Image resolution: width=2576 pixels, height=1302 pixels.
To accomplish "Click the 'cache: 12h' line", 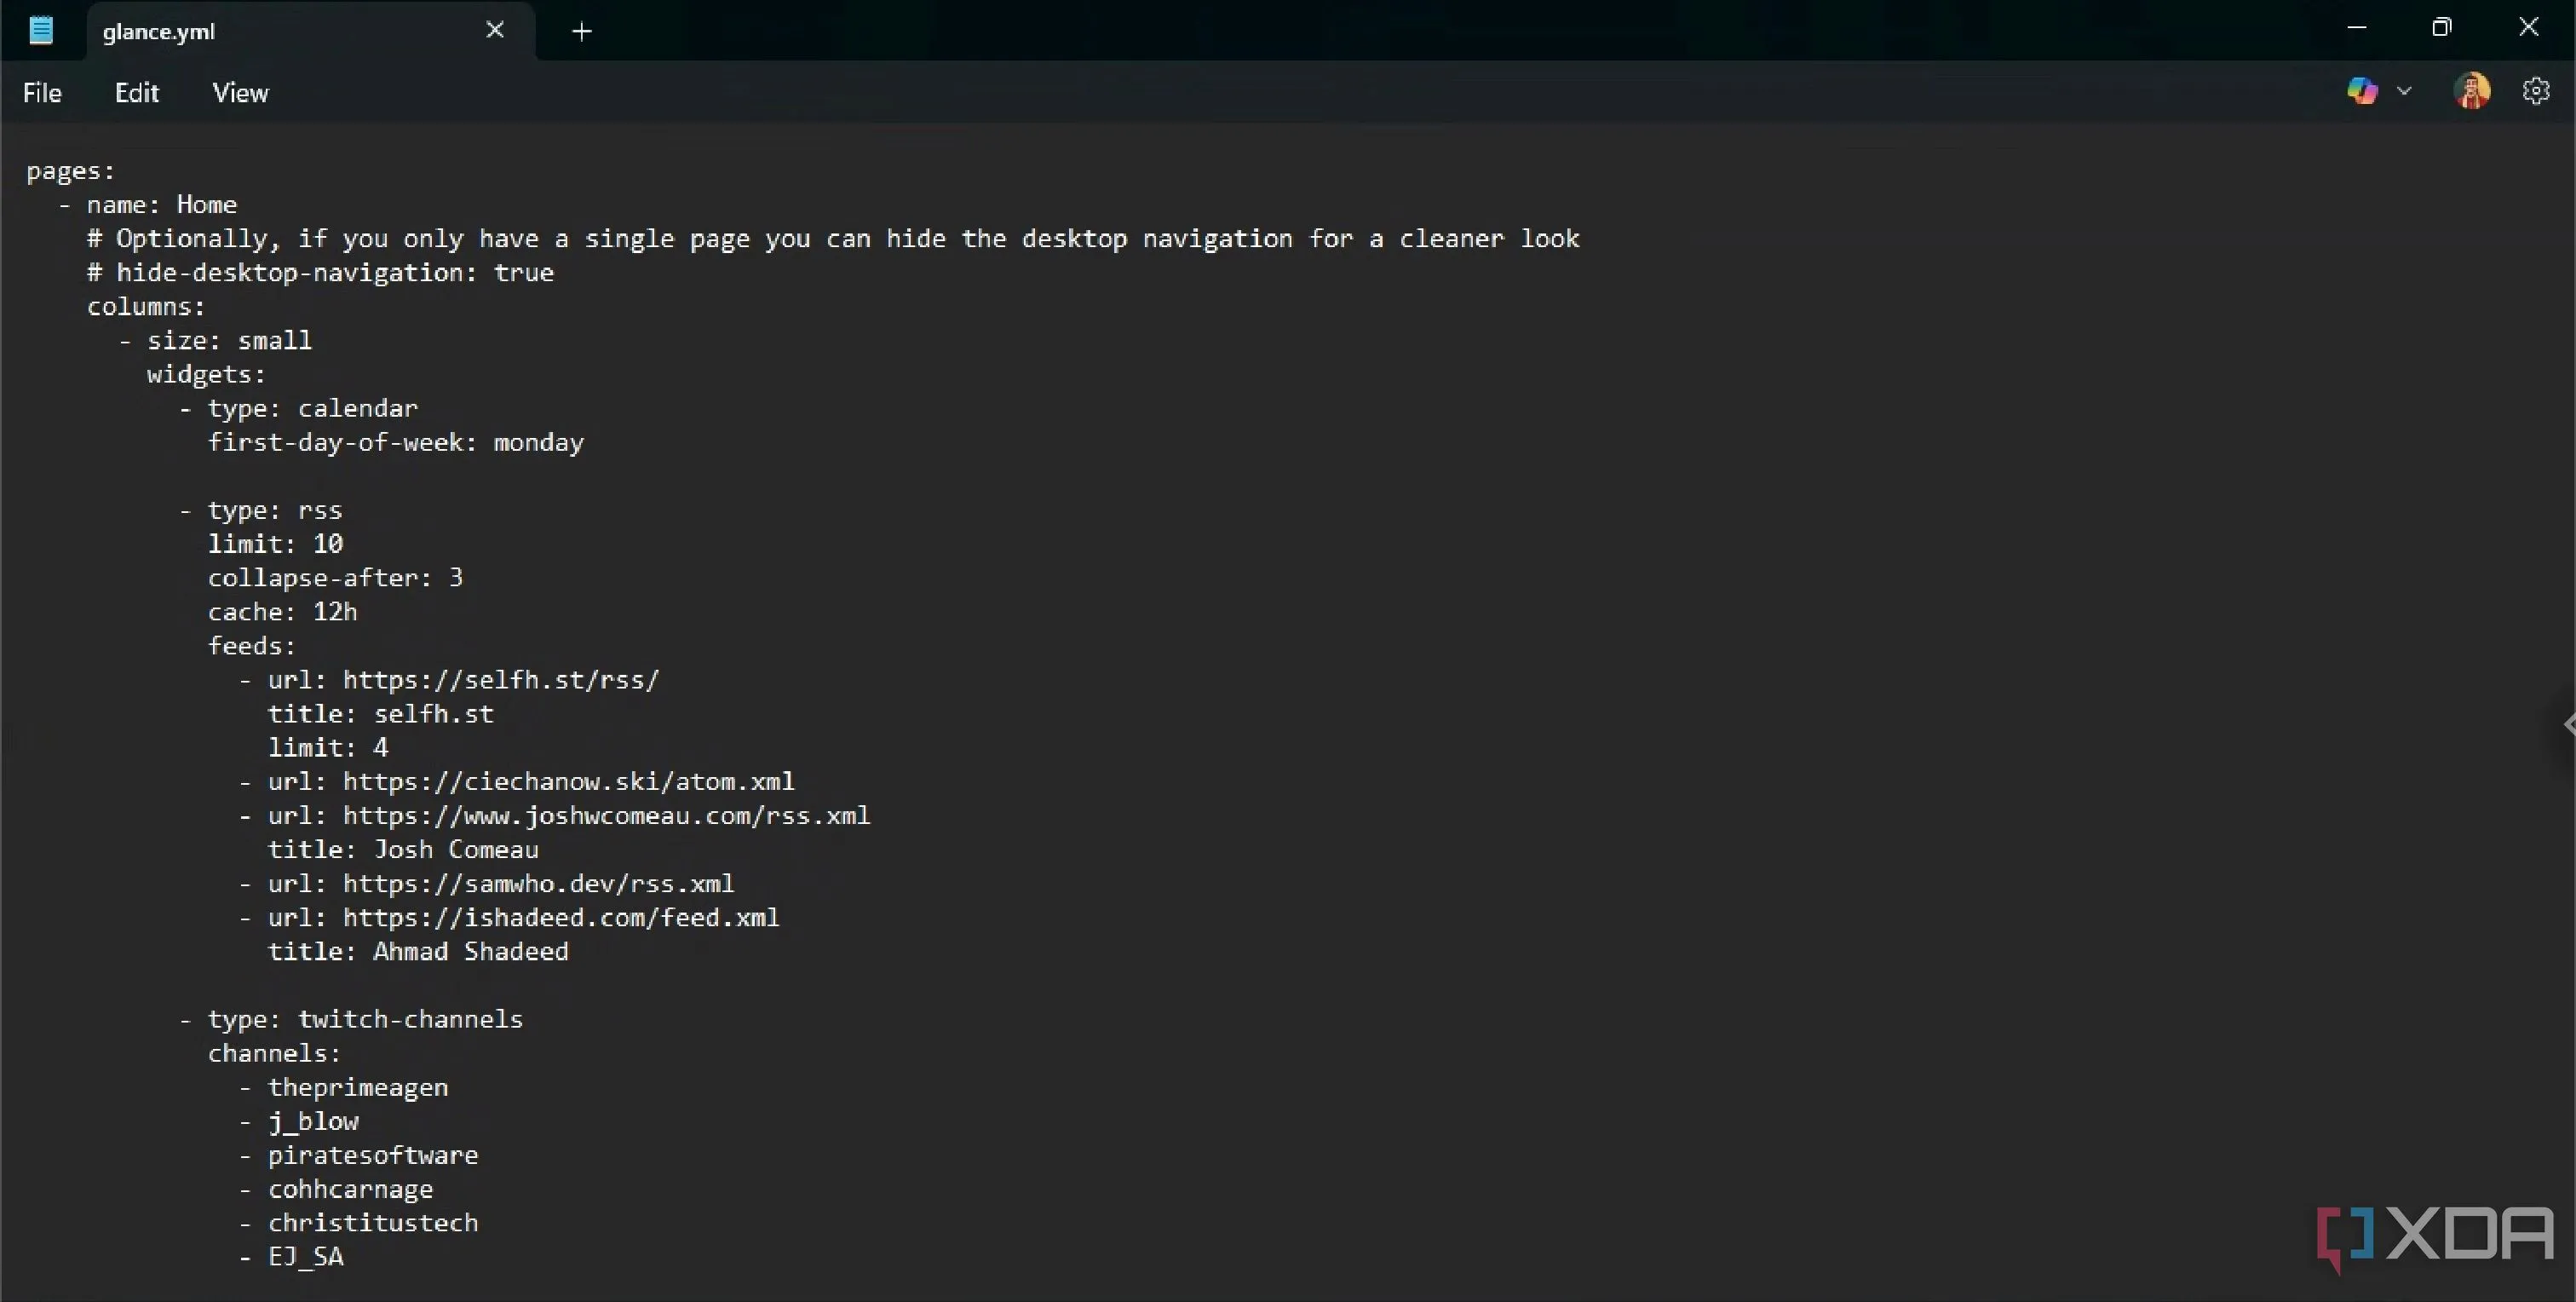I will pos(282,612).
